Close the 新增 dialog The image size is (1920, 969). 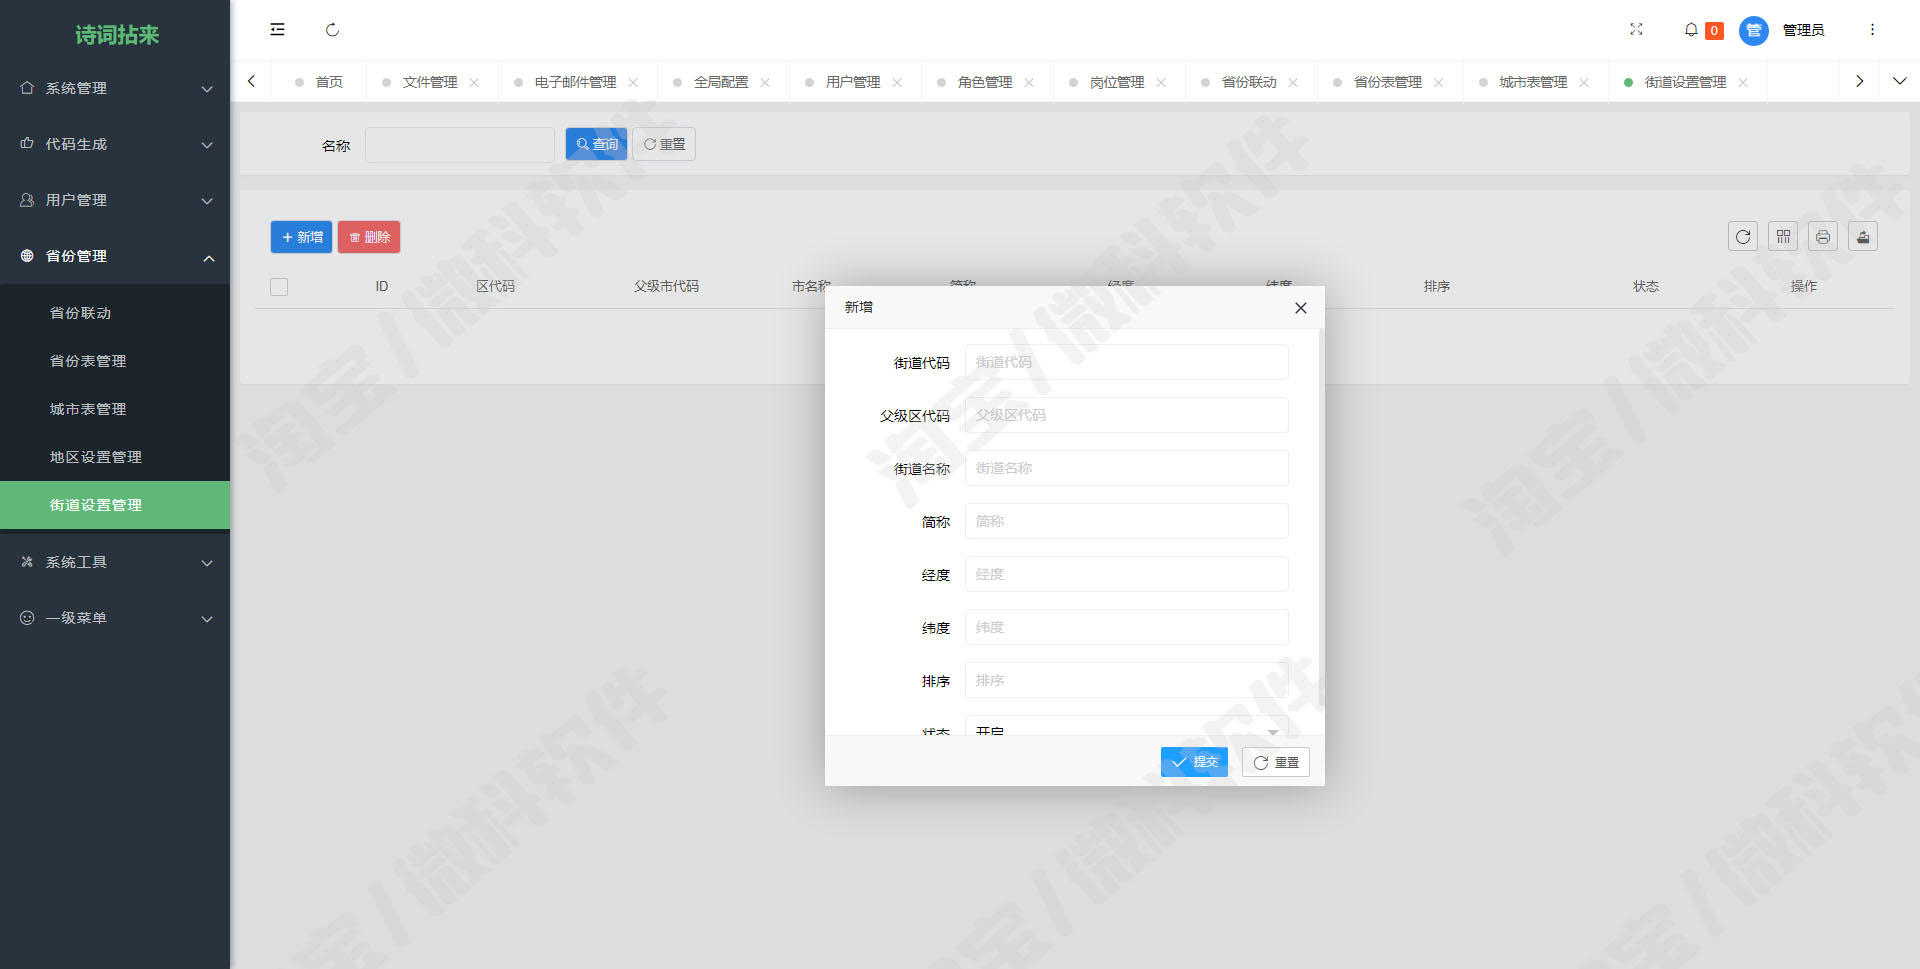click(1301, 308)
